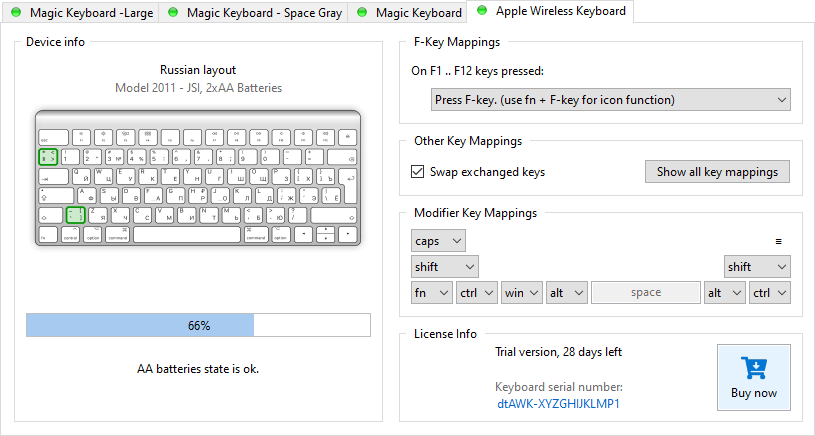This screenshot has width=815, height=436.
Task: Open the right ctrl modifier dropdown
Action: (770, 293)
